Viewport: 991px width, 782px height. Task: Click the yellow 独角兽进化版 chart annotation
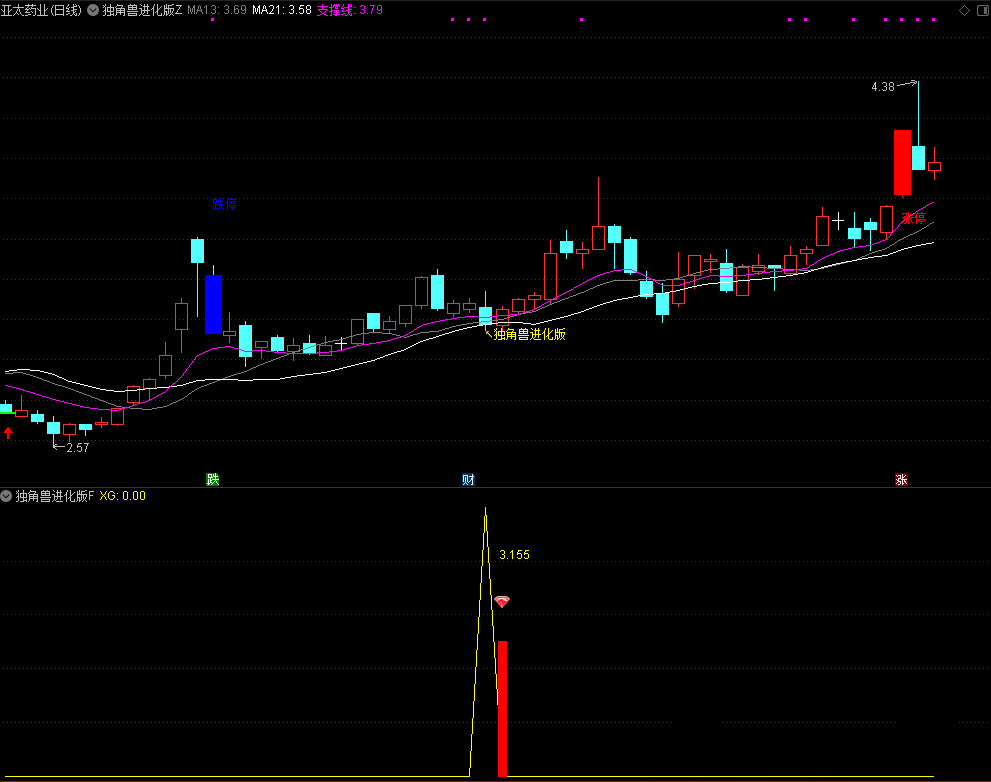(529, 334)
